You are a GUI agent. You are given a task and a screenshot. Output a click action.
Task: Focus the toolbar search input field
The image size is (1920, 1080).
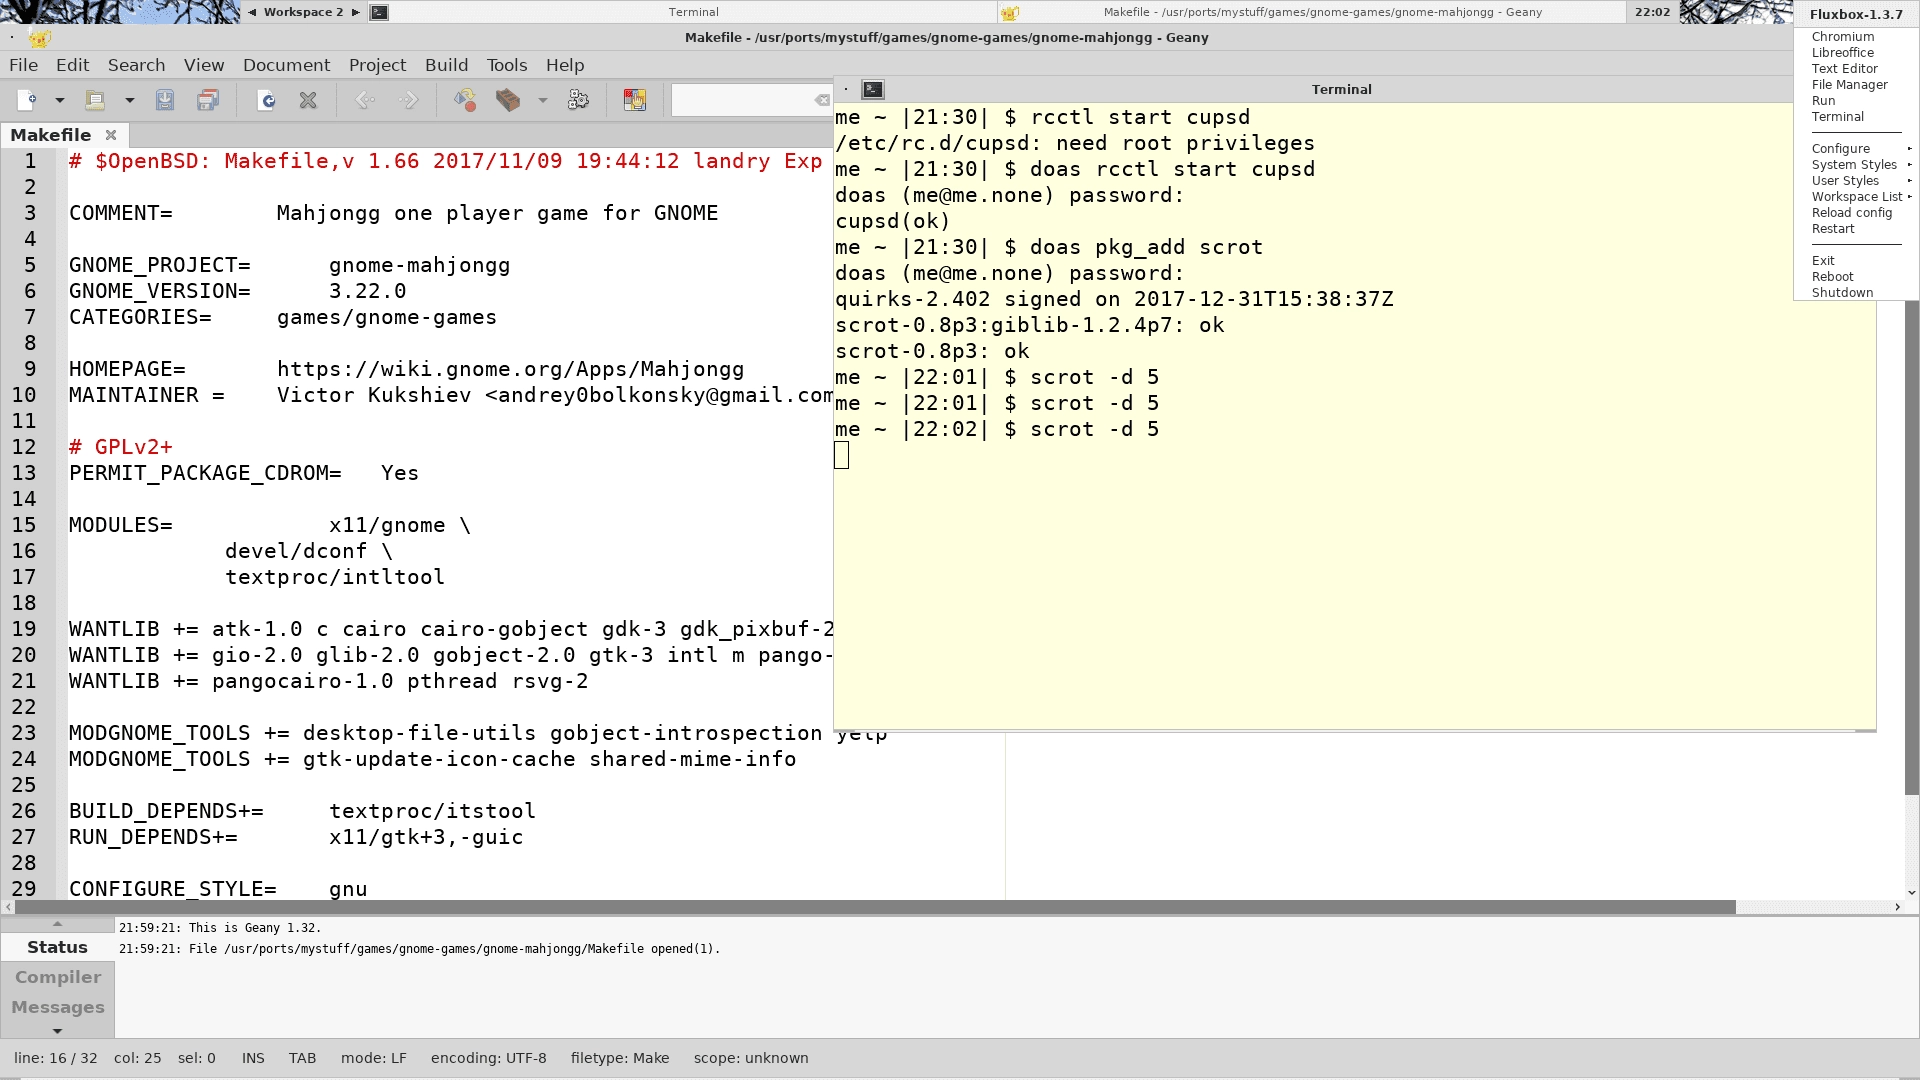click(x=742, y=100)
